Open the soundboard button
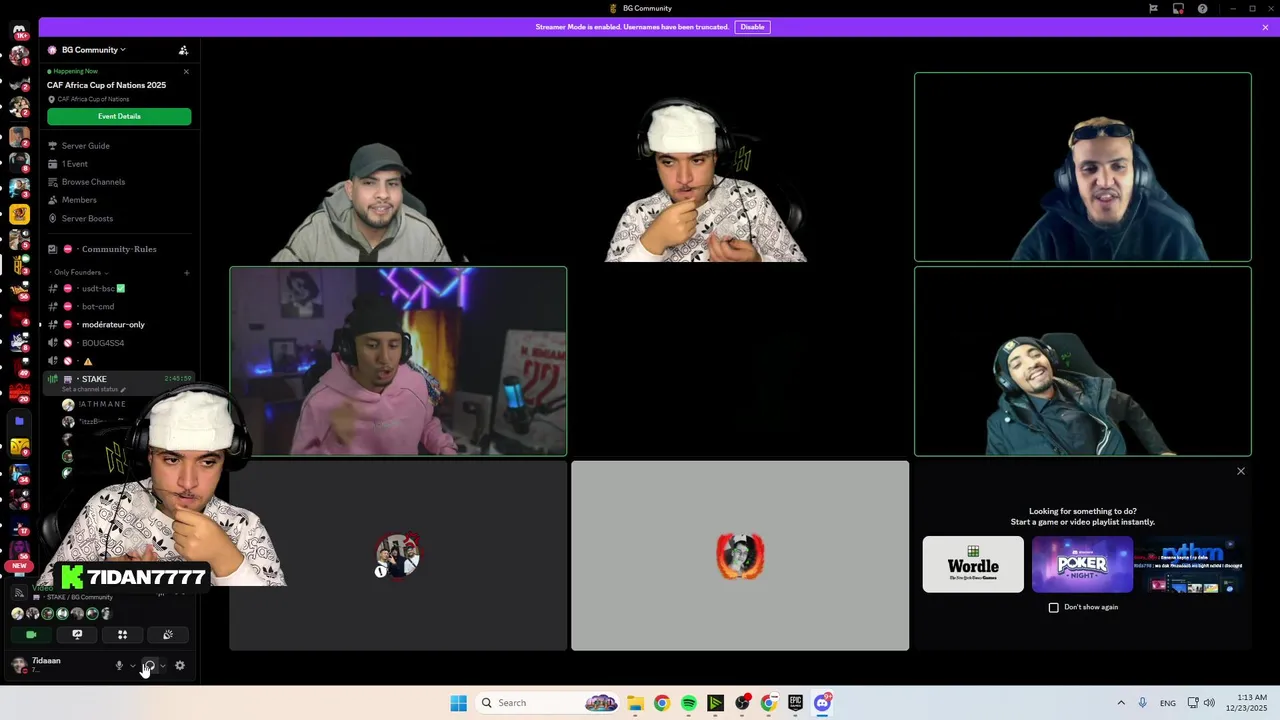Image resolution: width=1280 pixels, height=720 pixels. click(168, 635)
